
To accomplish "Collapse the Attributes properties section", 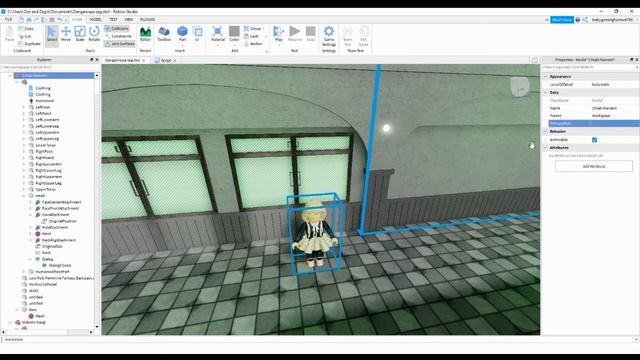I will (x=546, y=148).
